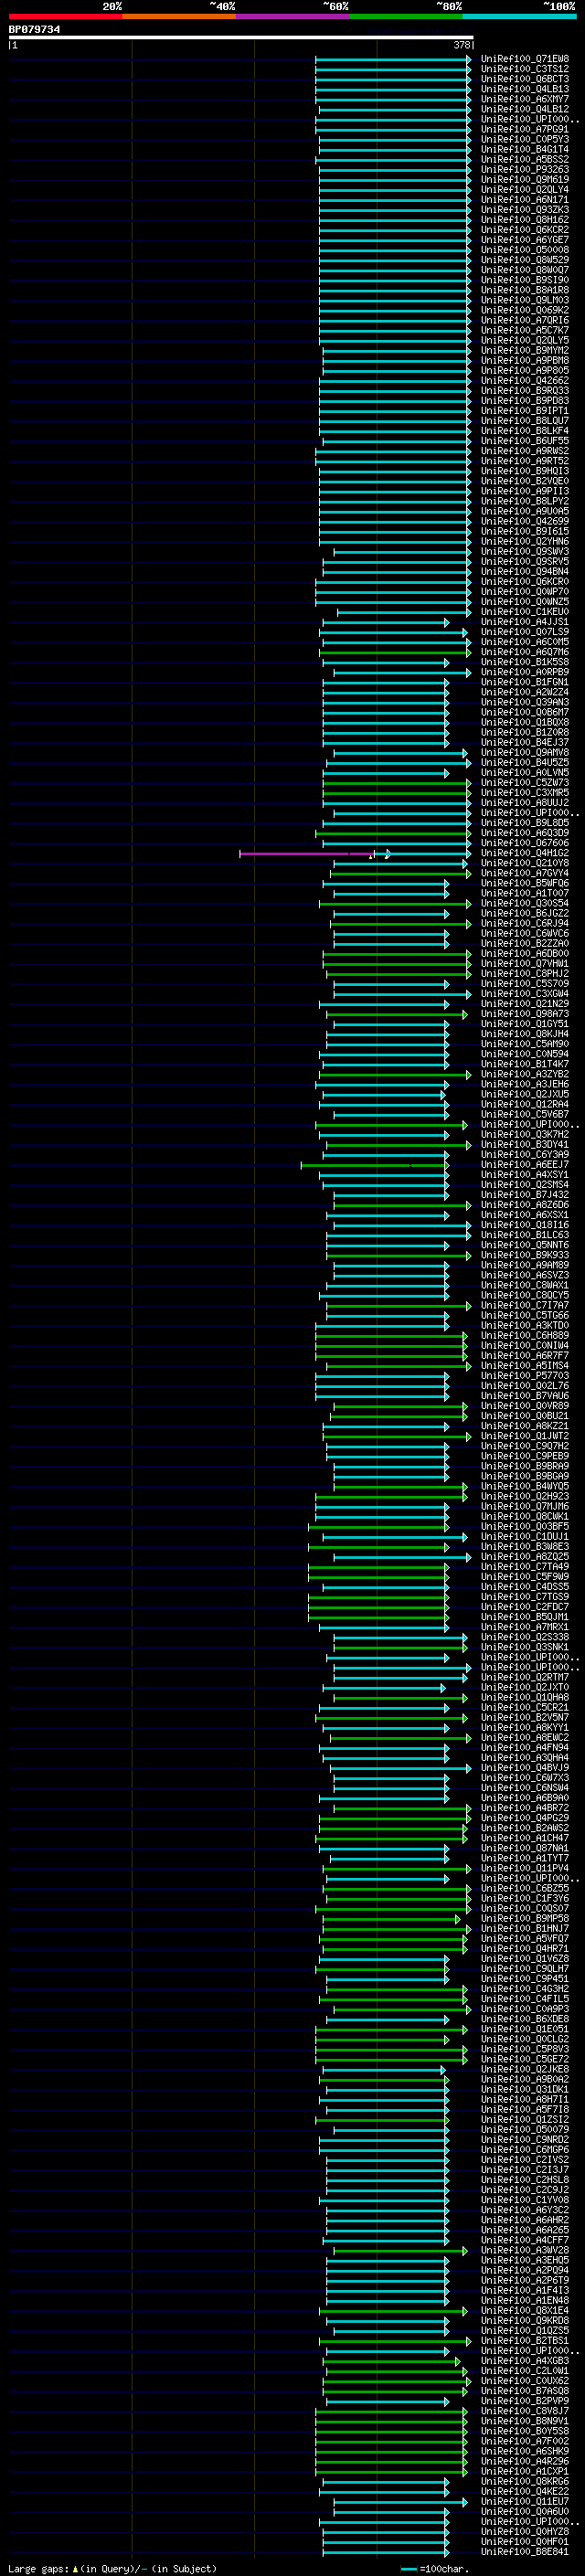The width and height of the screenshot is (585, 2576).
Task: Select hit label UniRef100_Q2QLY4
Action: 525,189
